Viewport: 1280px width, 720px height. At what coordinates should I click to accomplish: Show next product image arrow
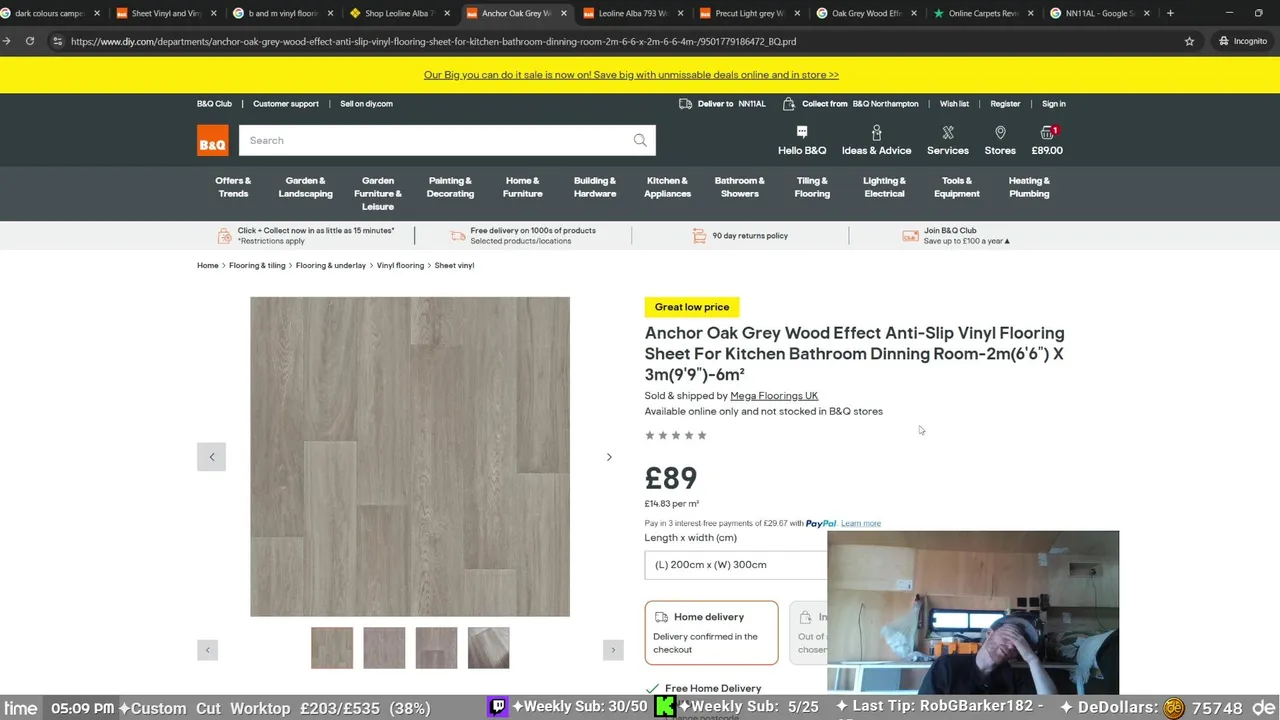609,457
